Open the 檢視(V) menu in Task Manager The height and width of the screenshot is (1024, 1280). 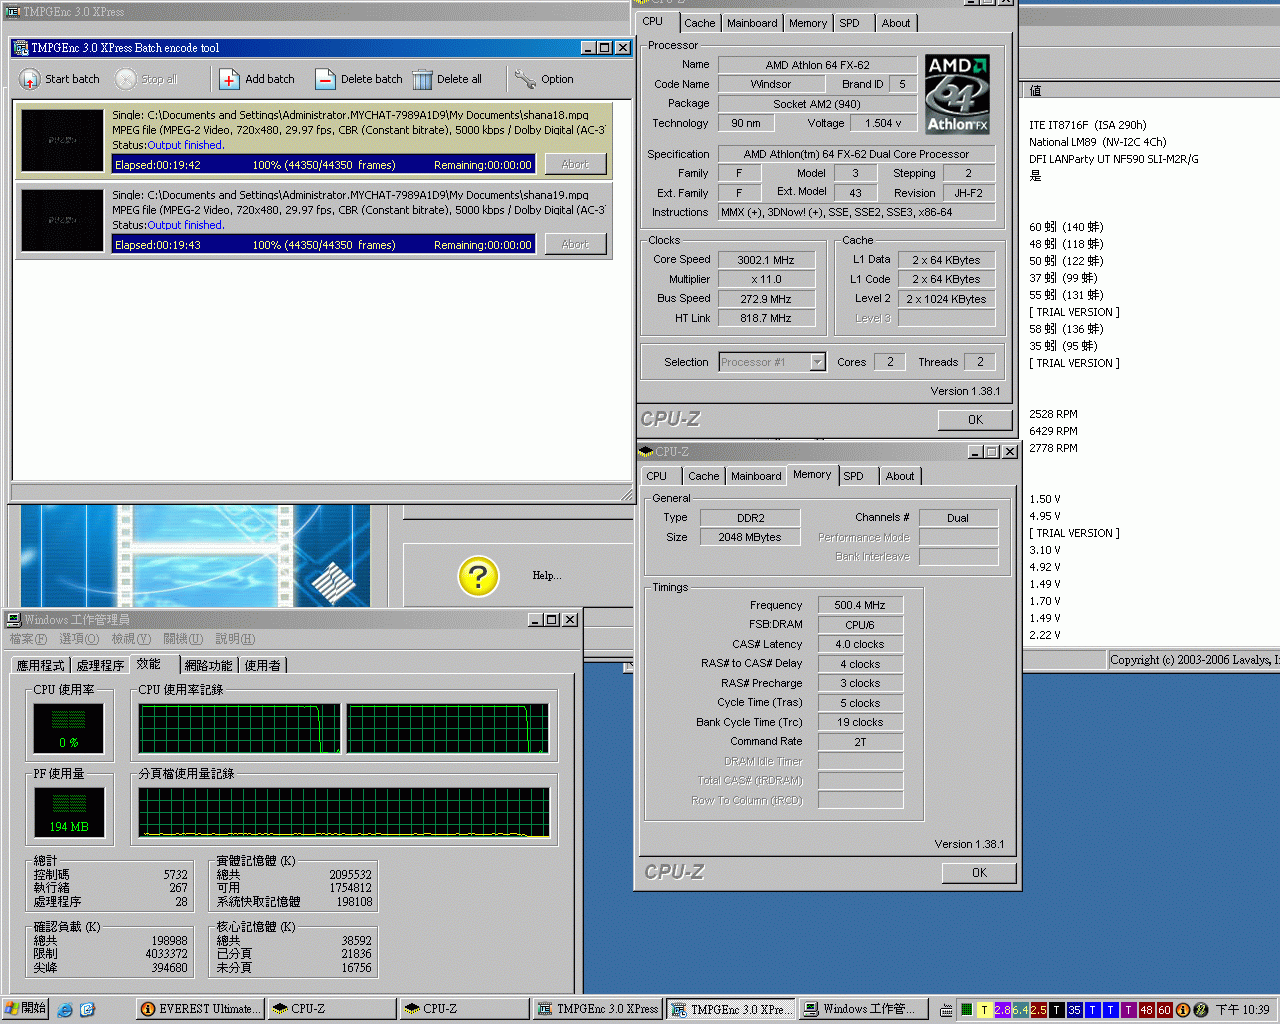[x=131, y=639]
